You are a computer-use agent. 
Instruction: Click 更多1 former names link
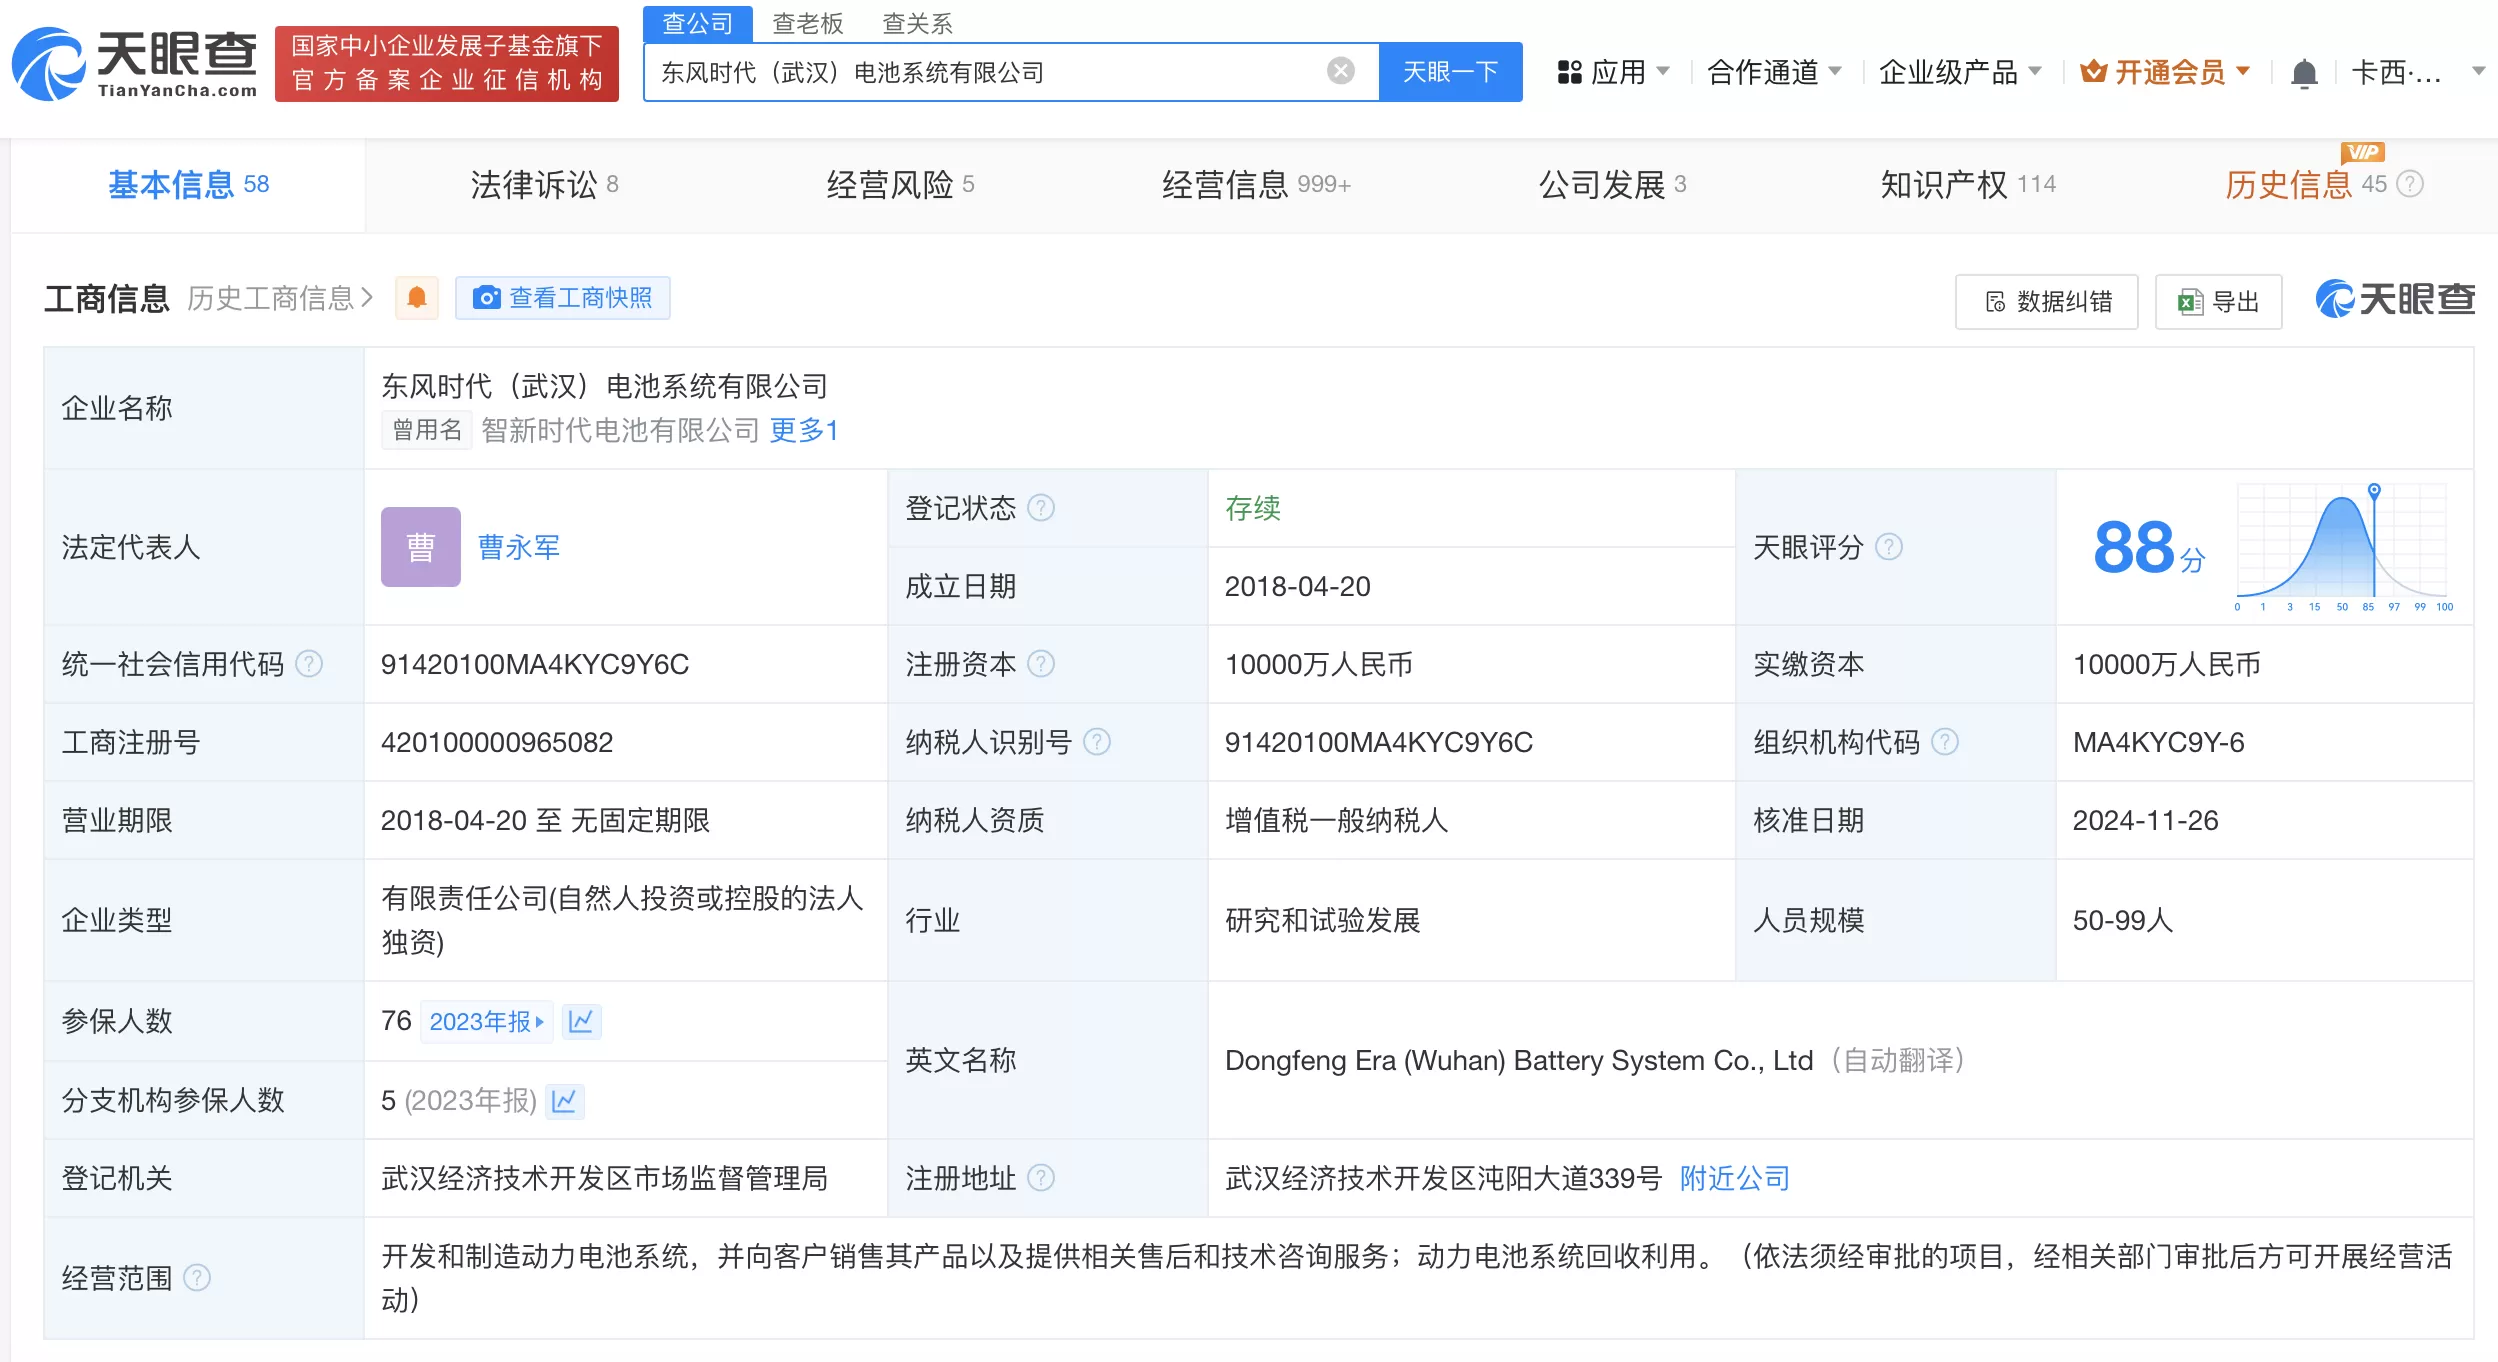[804, 430]
